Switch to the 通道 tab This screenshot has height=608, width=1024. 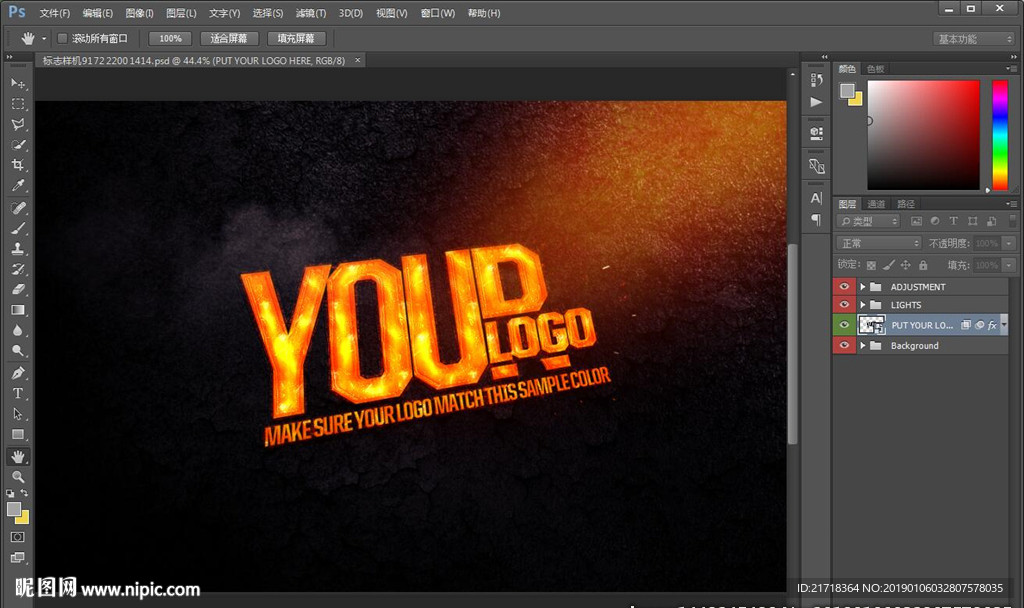click(876, 204)
